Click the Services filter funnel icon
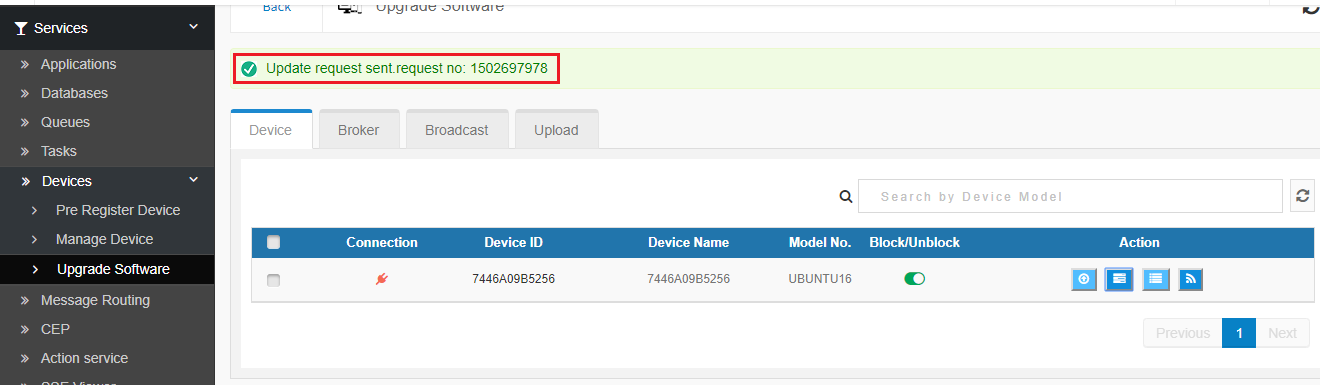Image resolution: width=1320 pixels, height=385 pixels. pyautogui.click(x=20, y=28)
